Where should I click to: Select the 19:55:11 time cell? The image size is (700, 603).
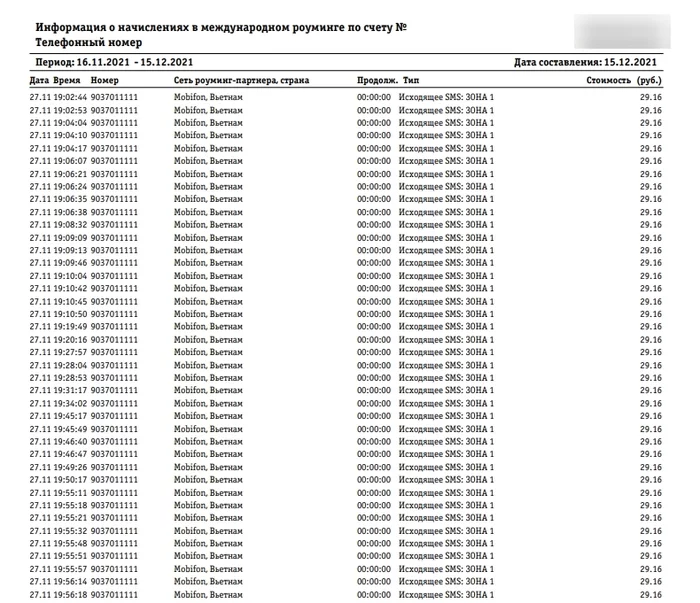[70, 493]
